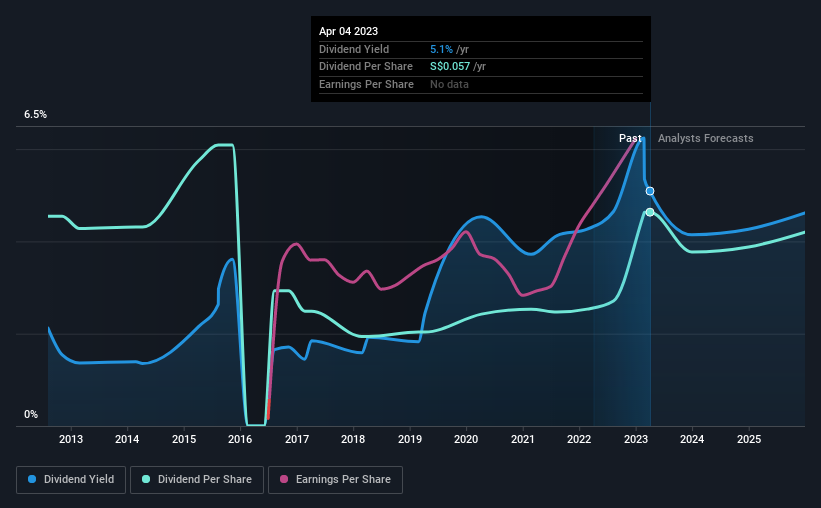Click the 'Past' label on the chart

pyautogui.click(x=630, y=138)
